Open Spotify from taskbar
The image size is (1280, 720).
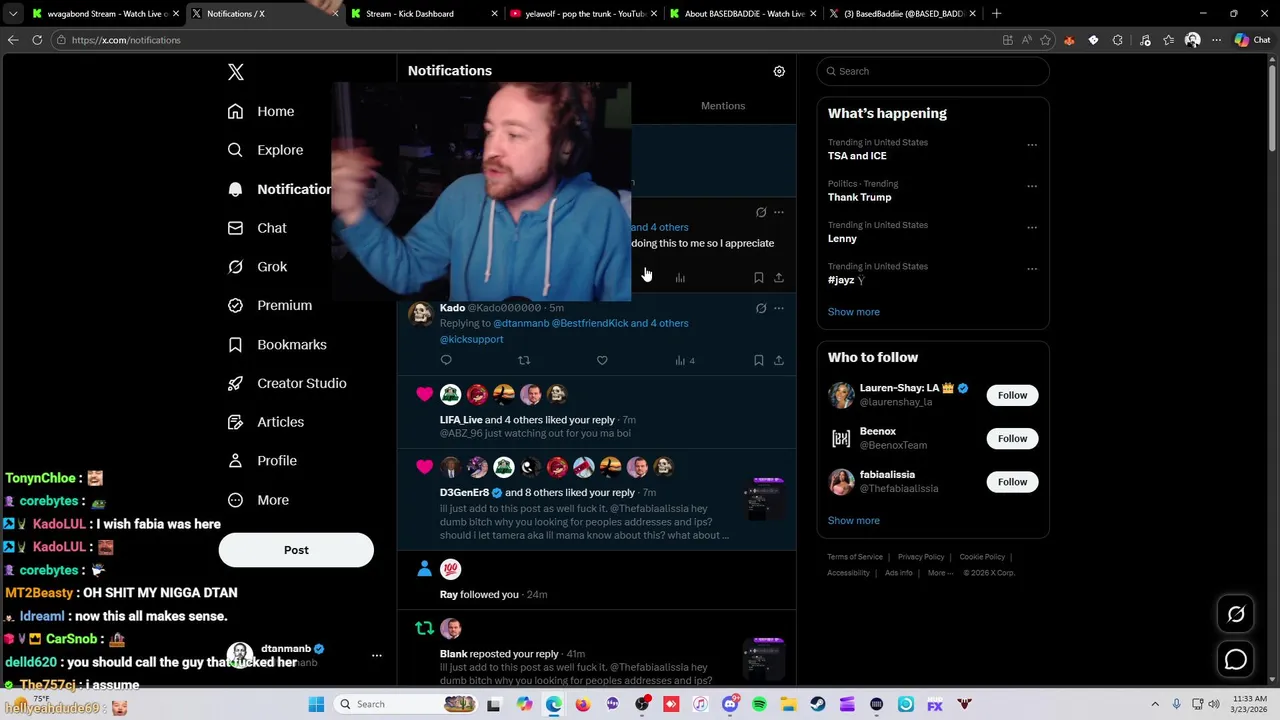click(759, 705)
